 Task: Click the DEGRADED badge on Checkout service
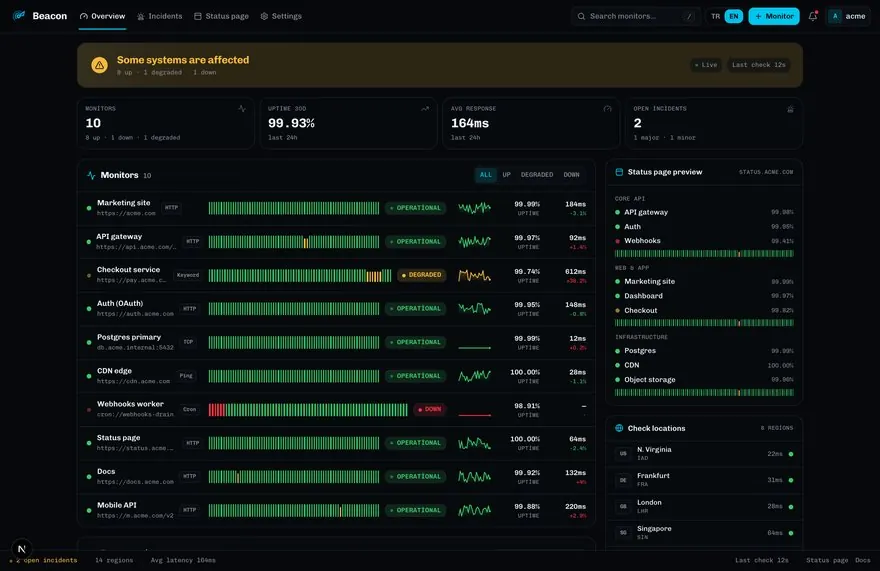point(422,275)
